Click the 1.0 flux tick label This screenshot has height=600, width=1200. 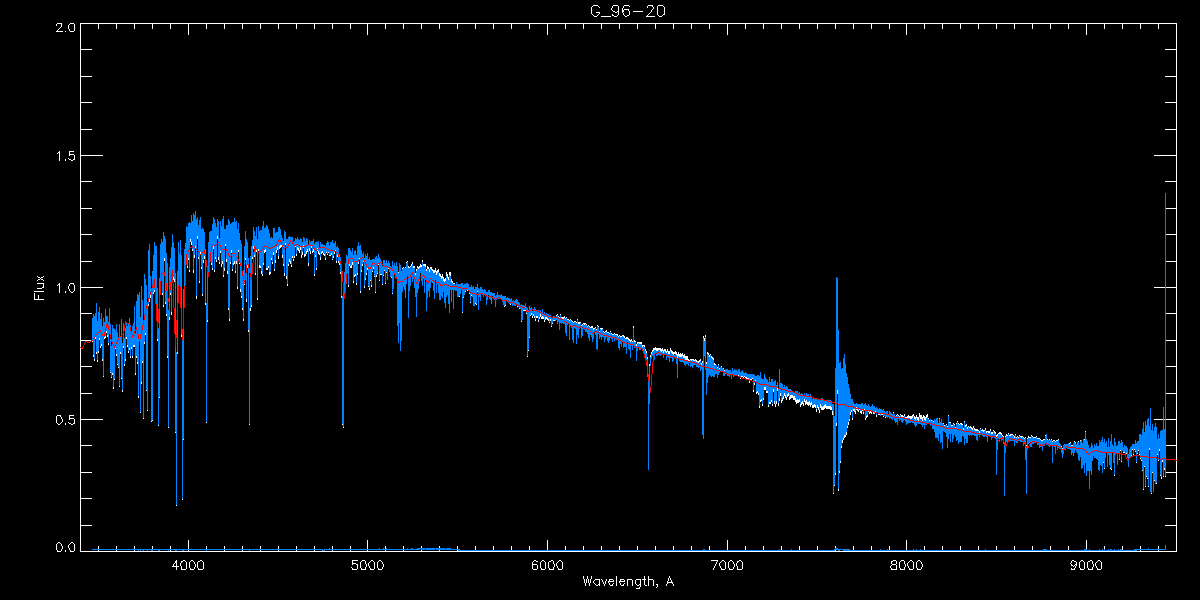62,288
